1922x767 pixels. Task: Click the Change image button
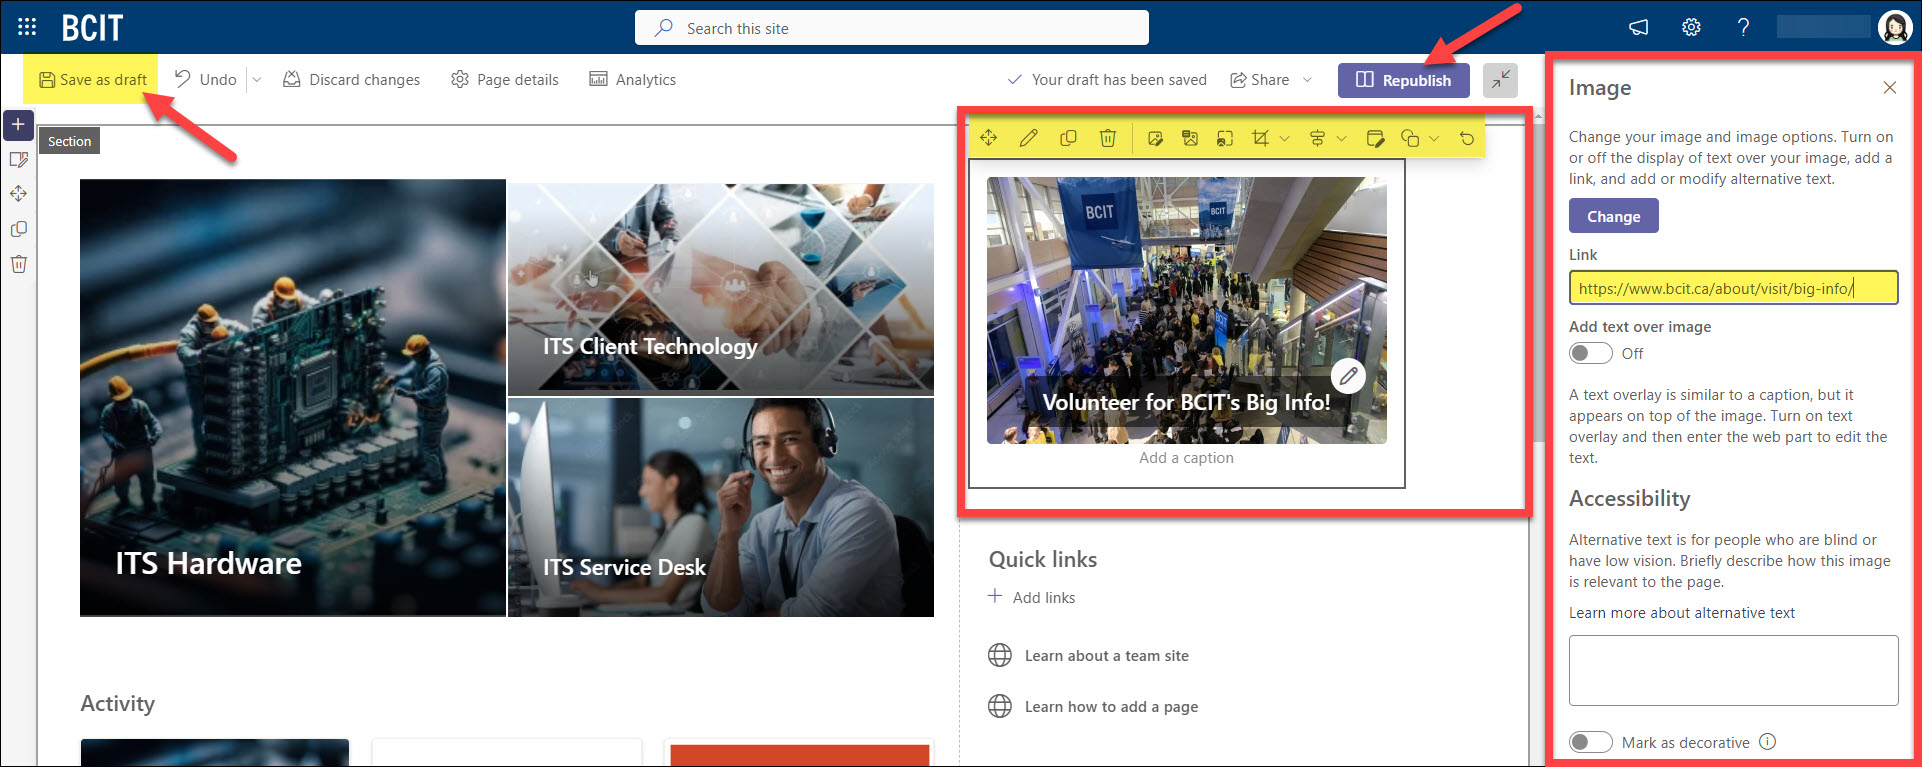1613,216
